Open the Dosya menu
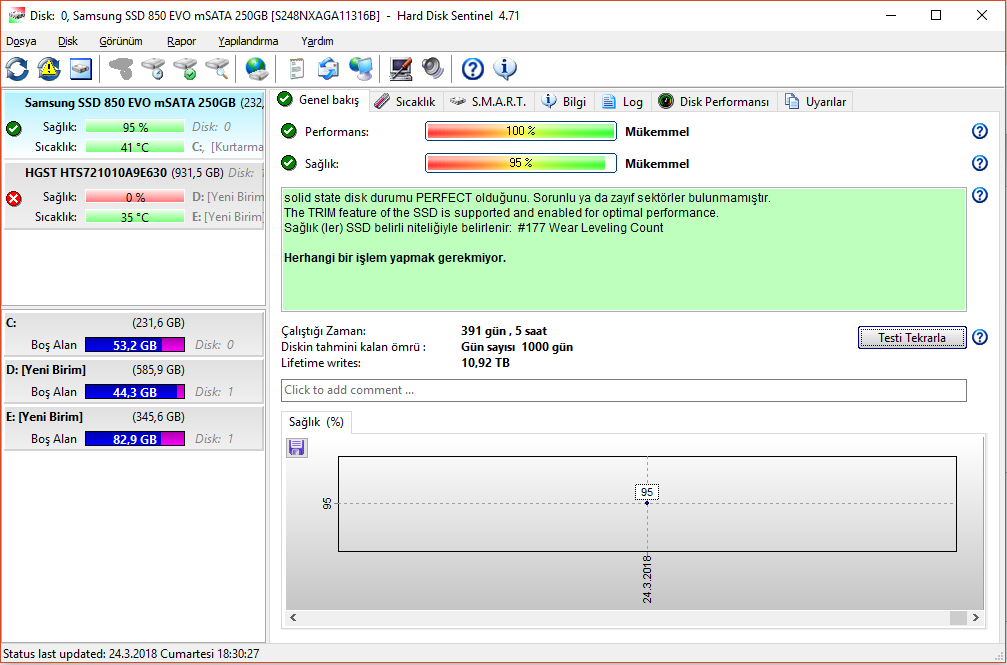This screenshot has width=1007, height=665. [x=21, y=41]
